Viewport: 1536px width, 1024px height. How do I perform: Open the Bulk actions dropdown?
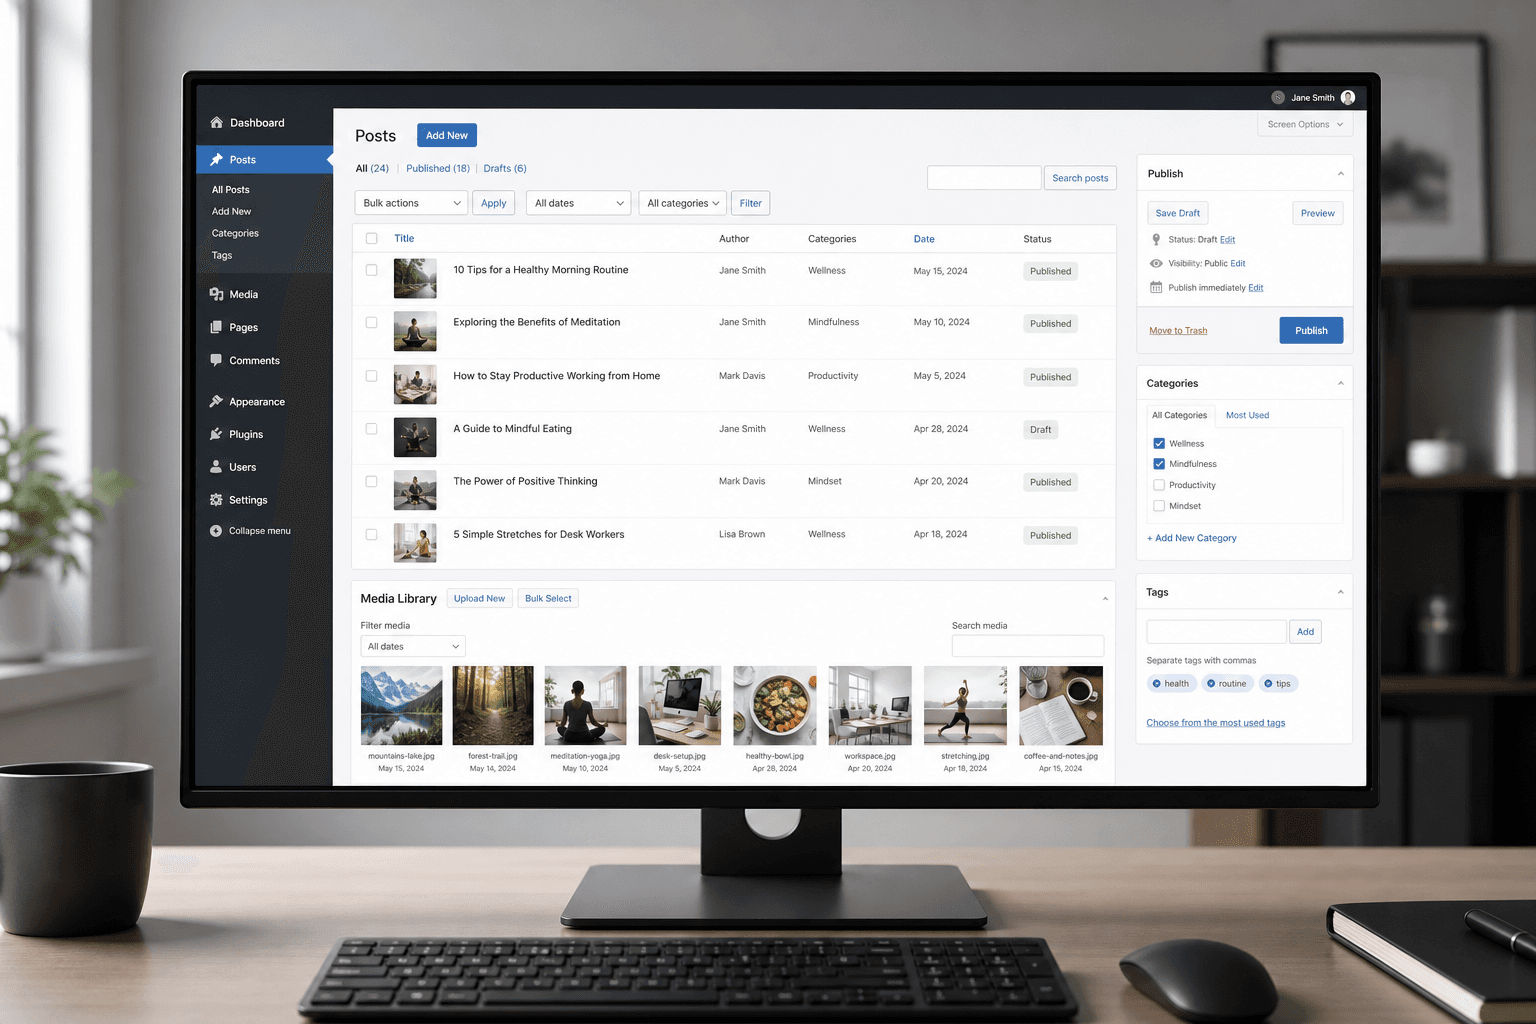pos(411,203)
